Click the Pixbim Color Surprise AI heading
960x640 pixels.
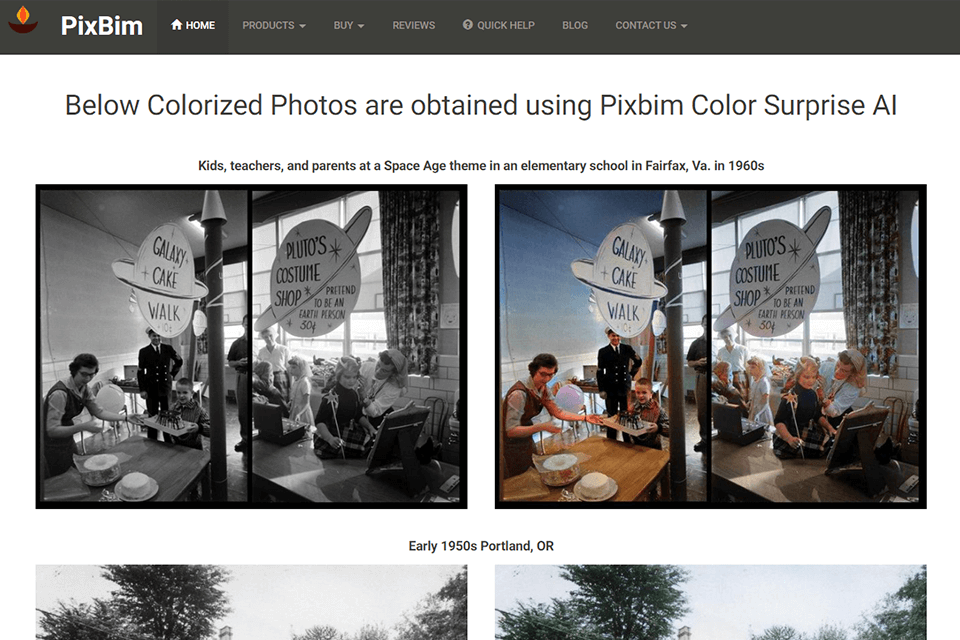[x=481, y=105]
